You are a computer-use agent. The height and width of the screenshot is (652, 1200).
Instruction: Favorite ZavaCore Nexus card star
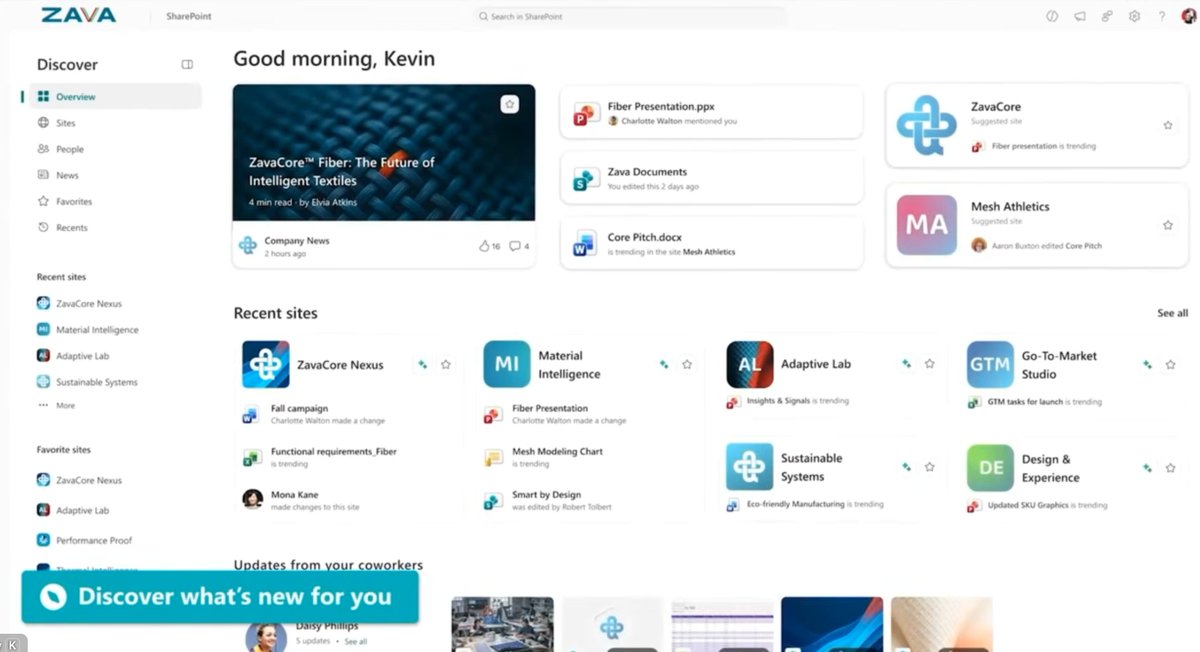click(446, 365)
